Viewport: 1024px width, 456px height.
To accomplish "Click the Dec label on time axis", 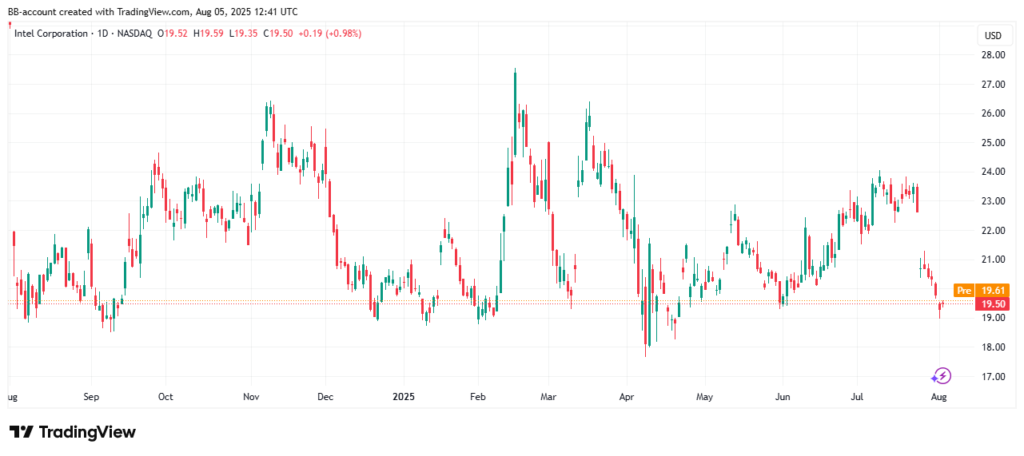I will pyautogui.click(x=325, y=397).
